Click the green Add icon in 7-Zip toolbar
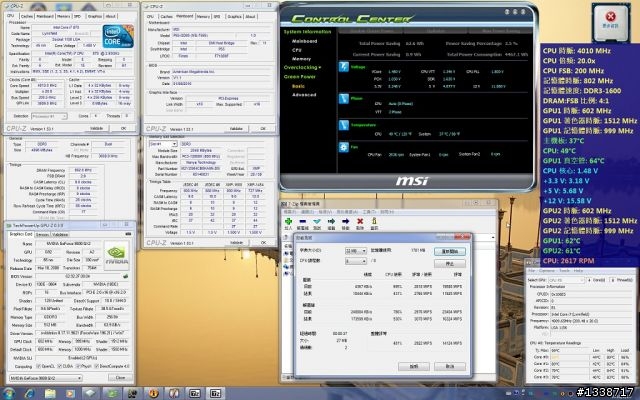 click(x=288, y=222)
